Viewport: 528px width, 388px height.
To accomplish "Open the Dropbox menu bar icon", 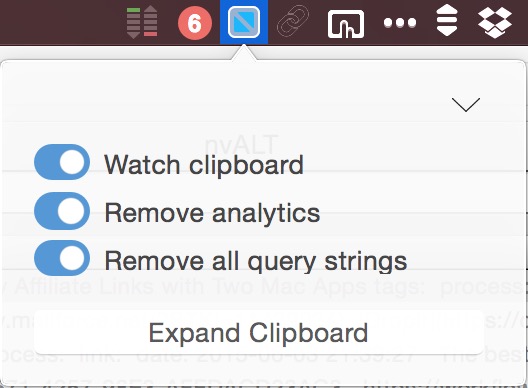I will point(495,22).
